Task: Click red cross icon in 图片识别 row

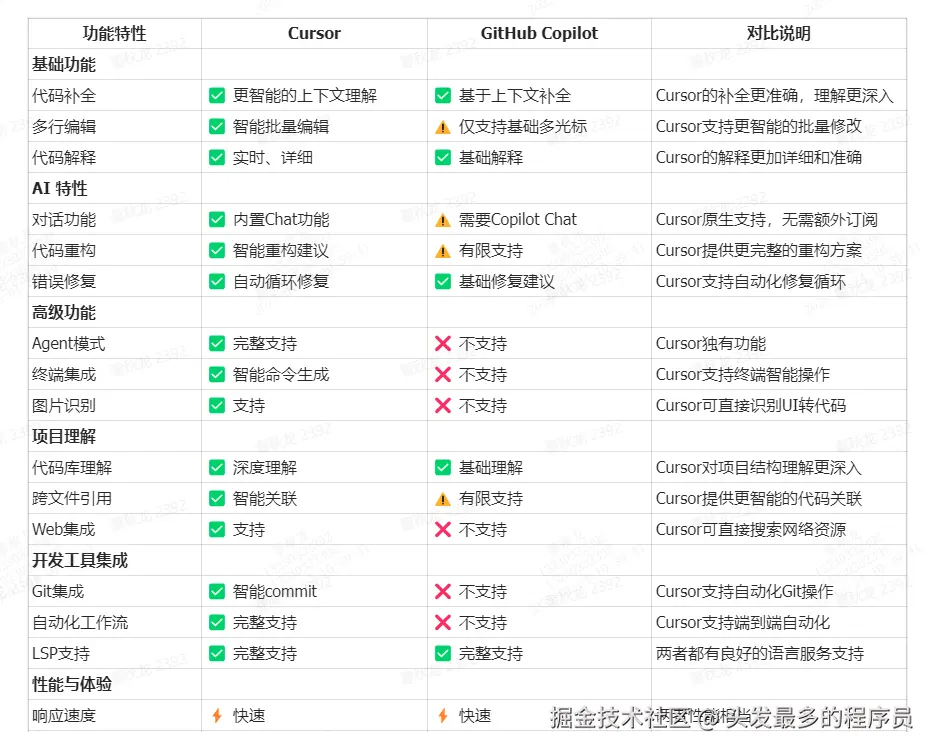Action: (x=443, y=406)
